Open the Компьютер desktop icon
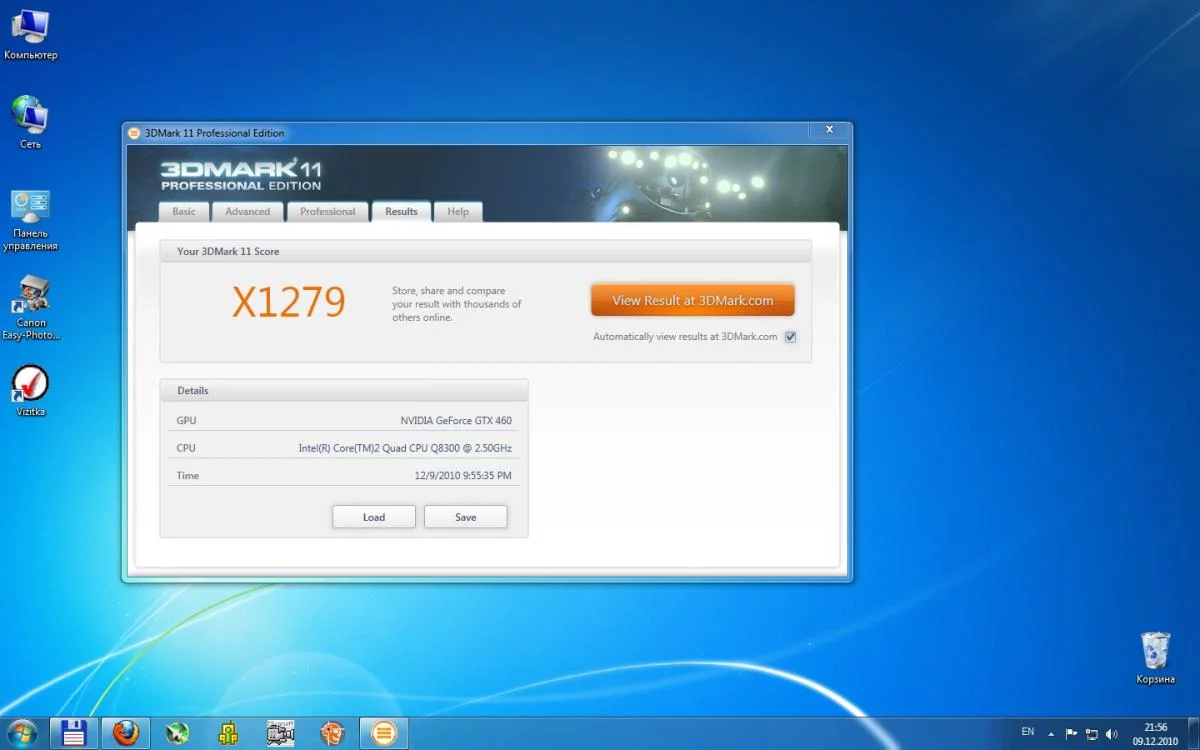This screenshot has height=750, width=1200. [x=31, y=34]
